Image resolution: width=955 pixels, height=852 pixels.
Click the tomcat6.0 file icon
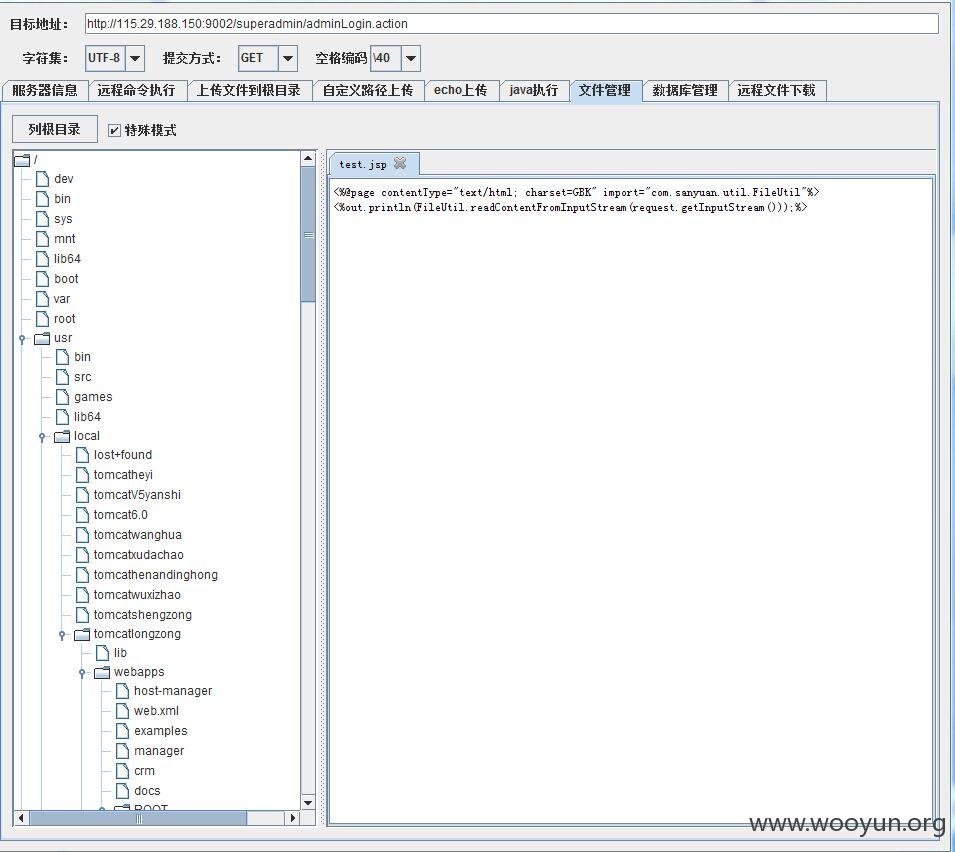[x=82, y=515]
